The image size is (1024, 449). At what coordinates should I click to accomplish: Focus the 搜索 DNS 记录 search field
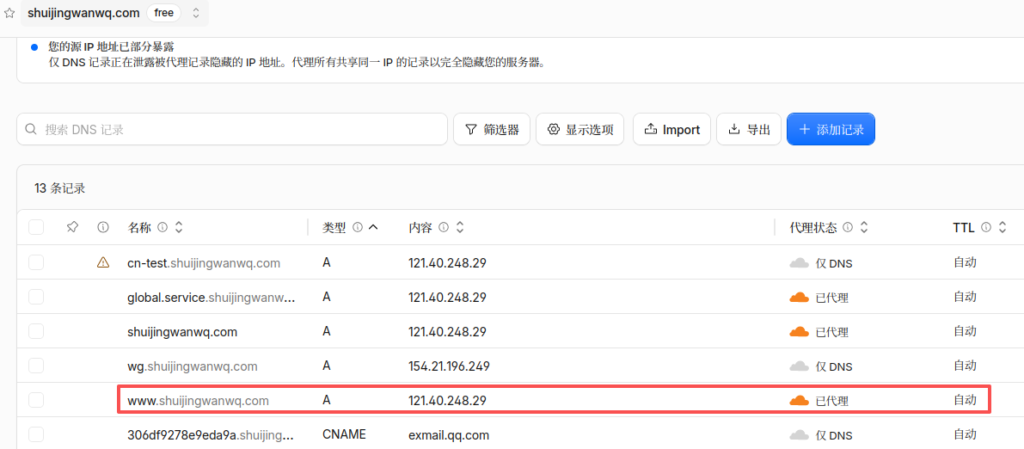232,129
